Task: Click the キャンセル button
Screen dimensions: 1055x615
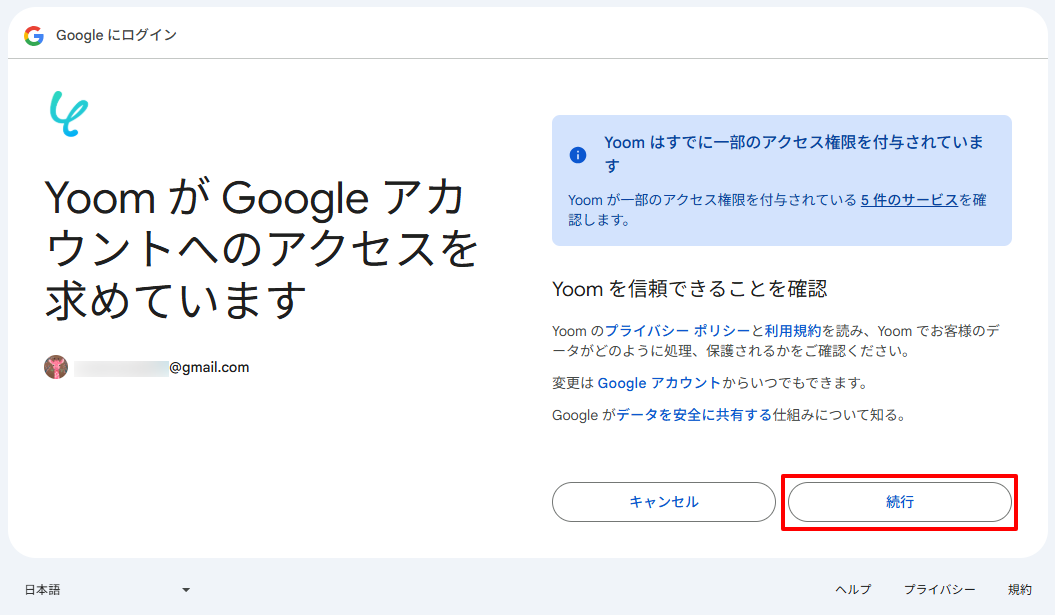Action: [x=663, y=502]
